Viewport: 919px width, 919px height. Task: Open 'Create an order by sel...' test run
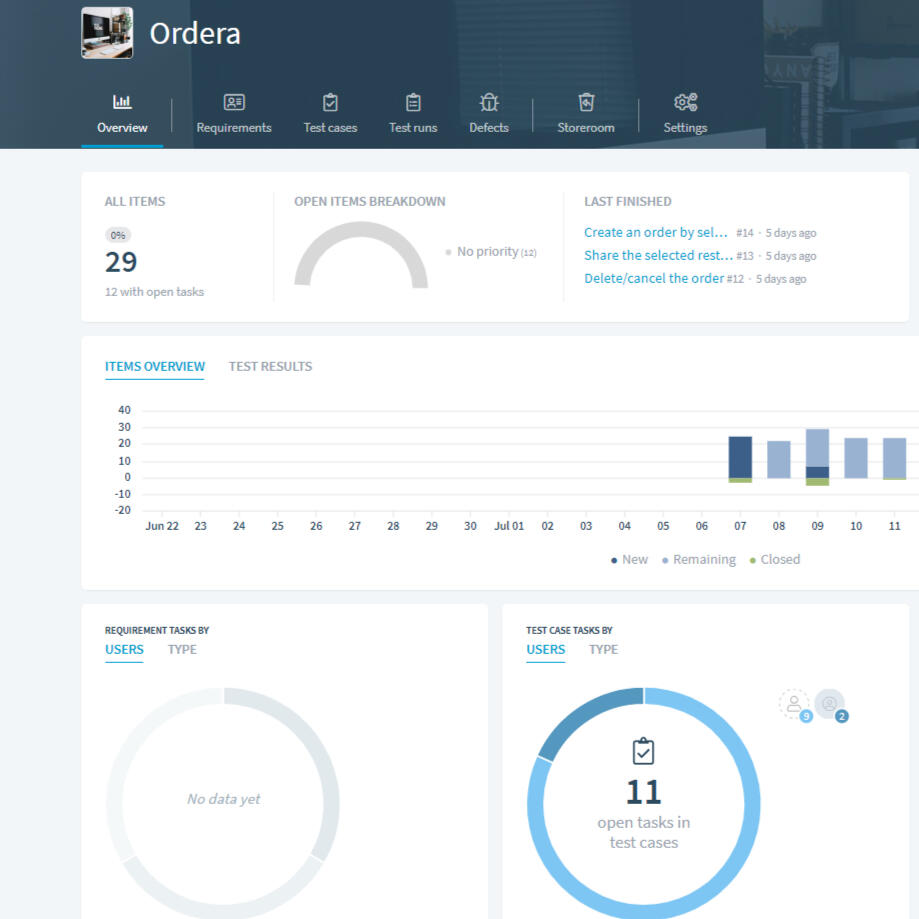[656, 233]
